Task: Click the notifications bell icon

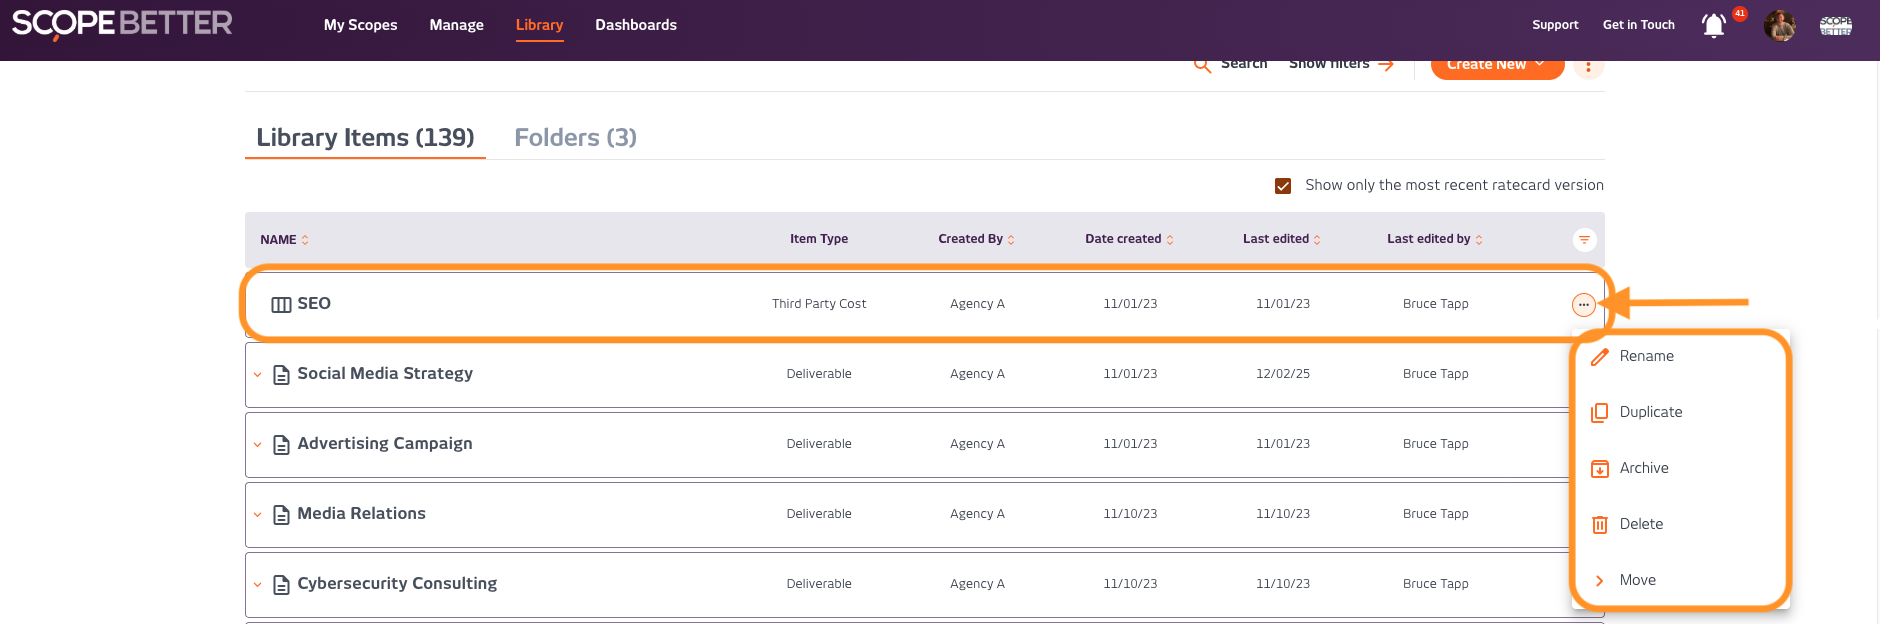Action: point(1713,25)
